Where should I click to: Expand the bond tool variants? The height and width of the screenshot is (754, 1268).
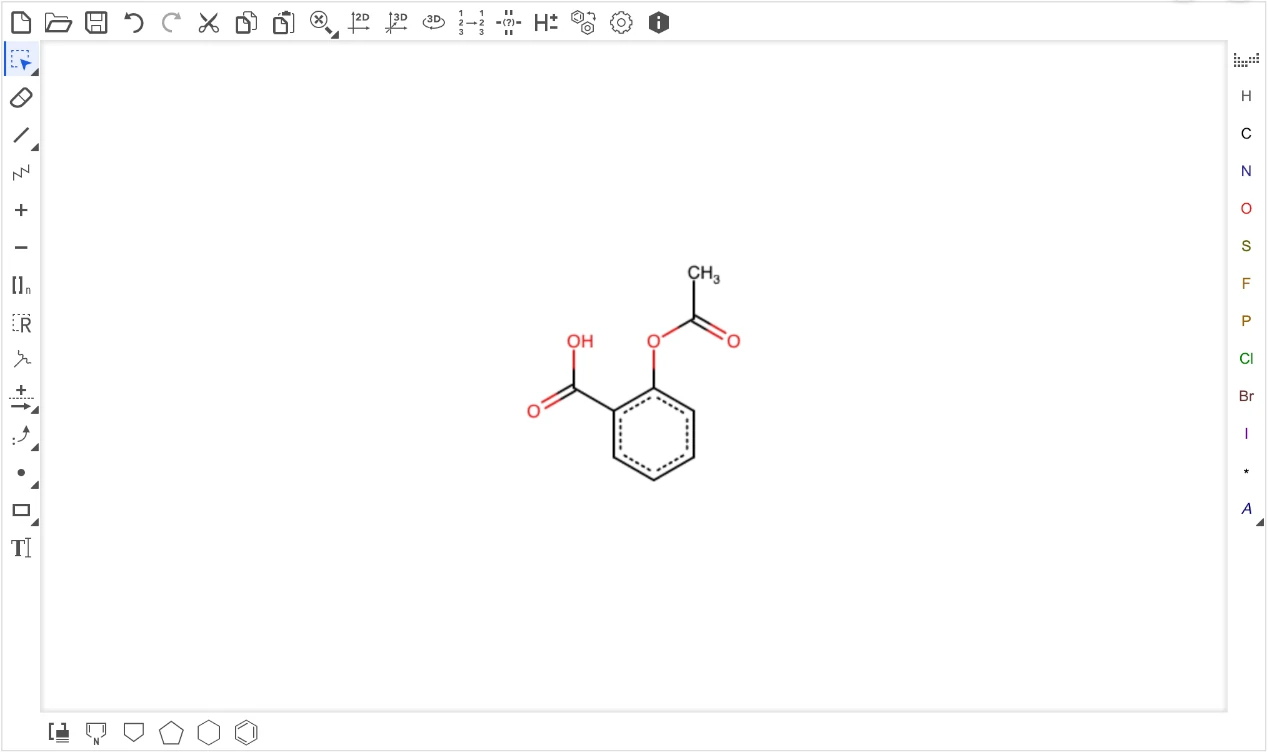point(33,147)
